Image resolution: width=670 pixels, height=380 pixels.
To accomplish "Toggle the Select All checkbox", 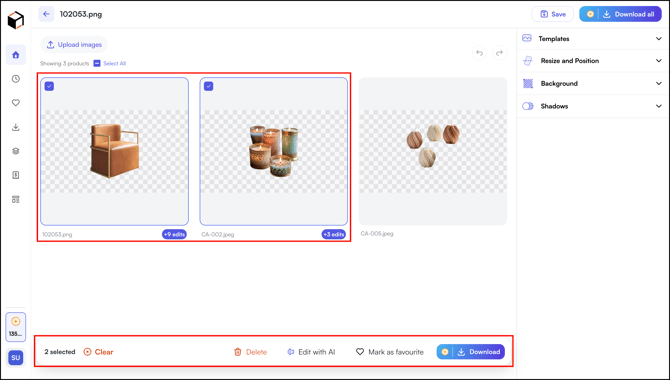I will coord(97,63).
